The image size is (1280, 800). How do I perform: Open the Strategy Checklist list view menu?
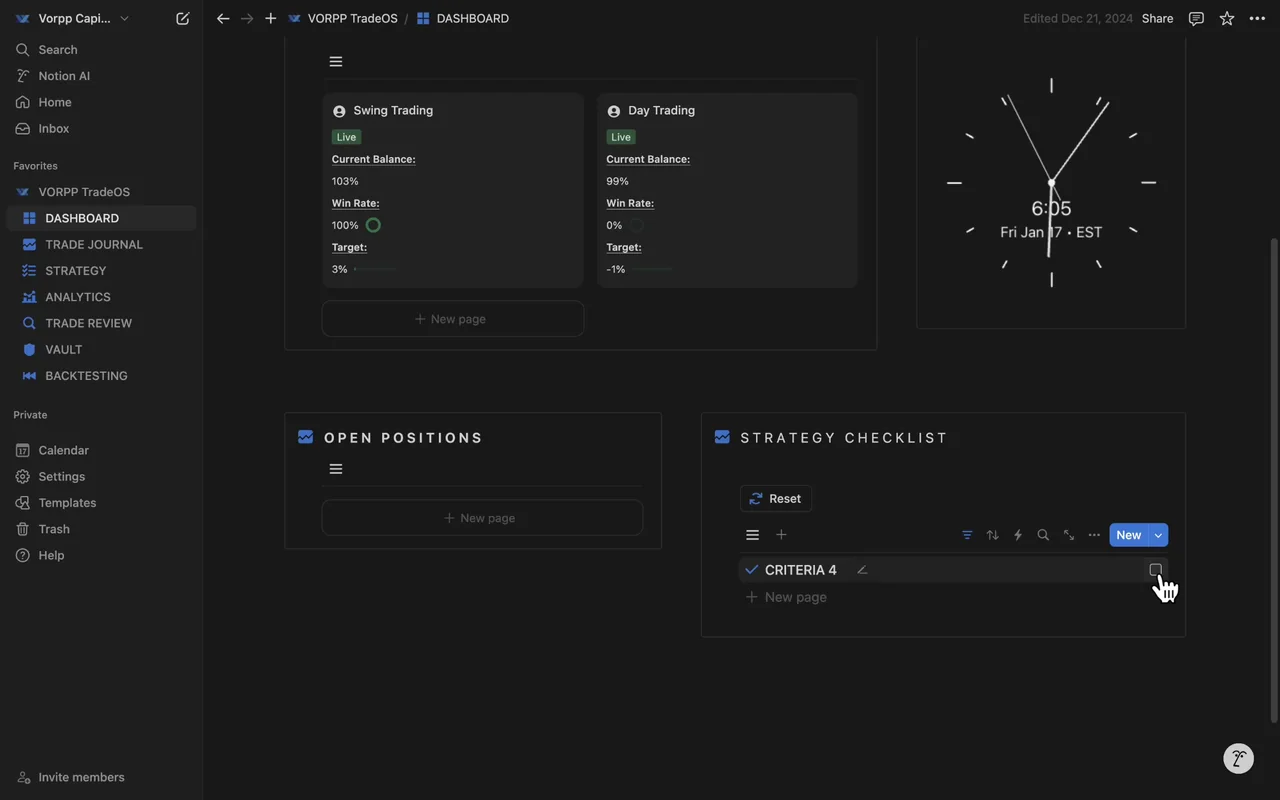pos(753,535)
